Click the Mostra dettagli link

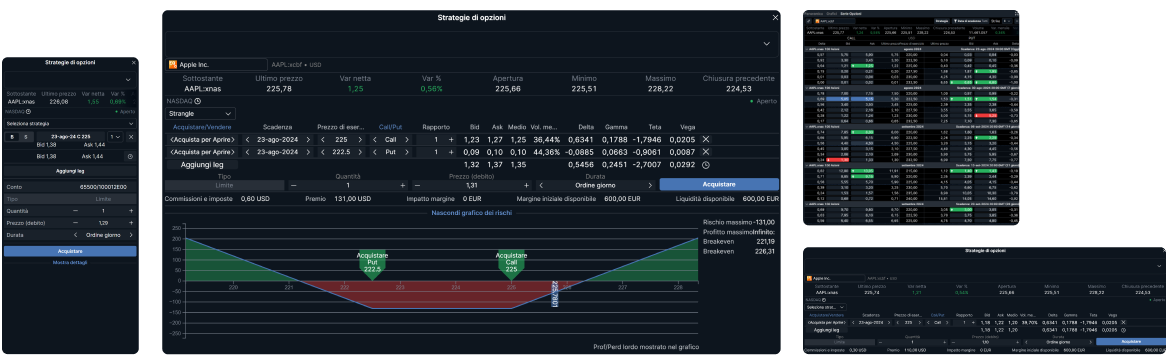tap(70, 263)
